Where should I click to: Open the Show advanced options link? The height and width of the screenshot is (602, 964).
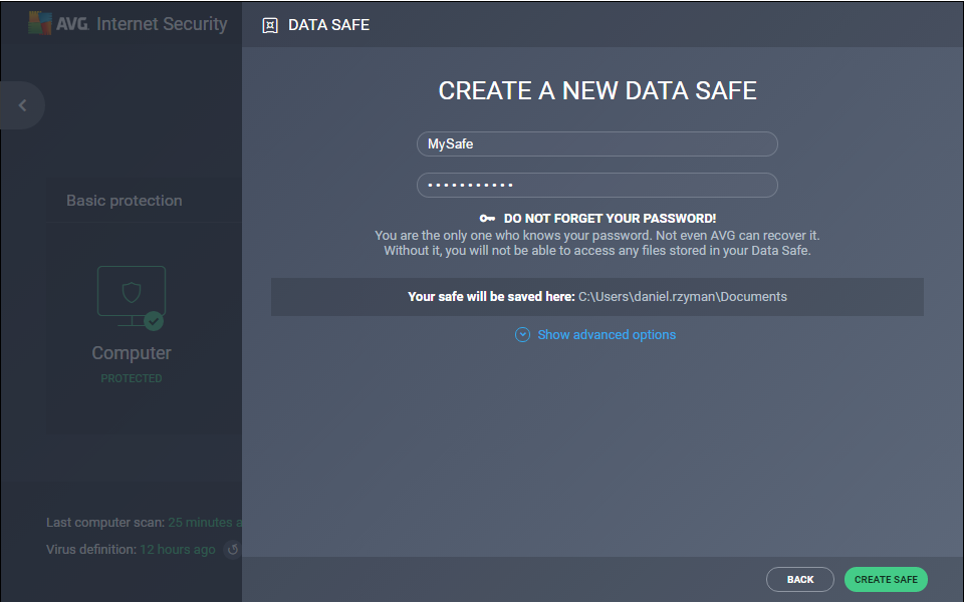click(x=607, y=335)
